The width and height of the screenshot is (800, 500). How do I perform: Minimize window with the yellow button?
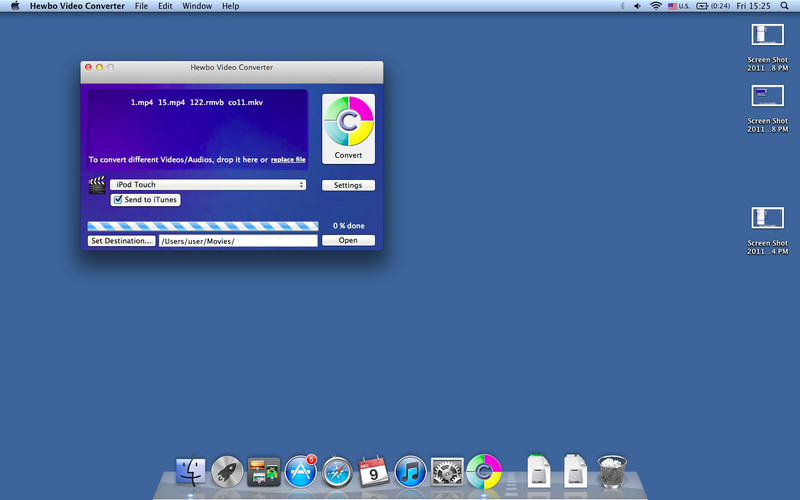point(99,67)
